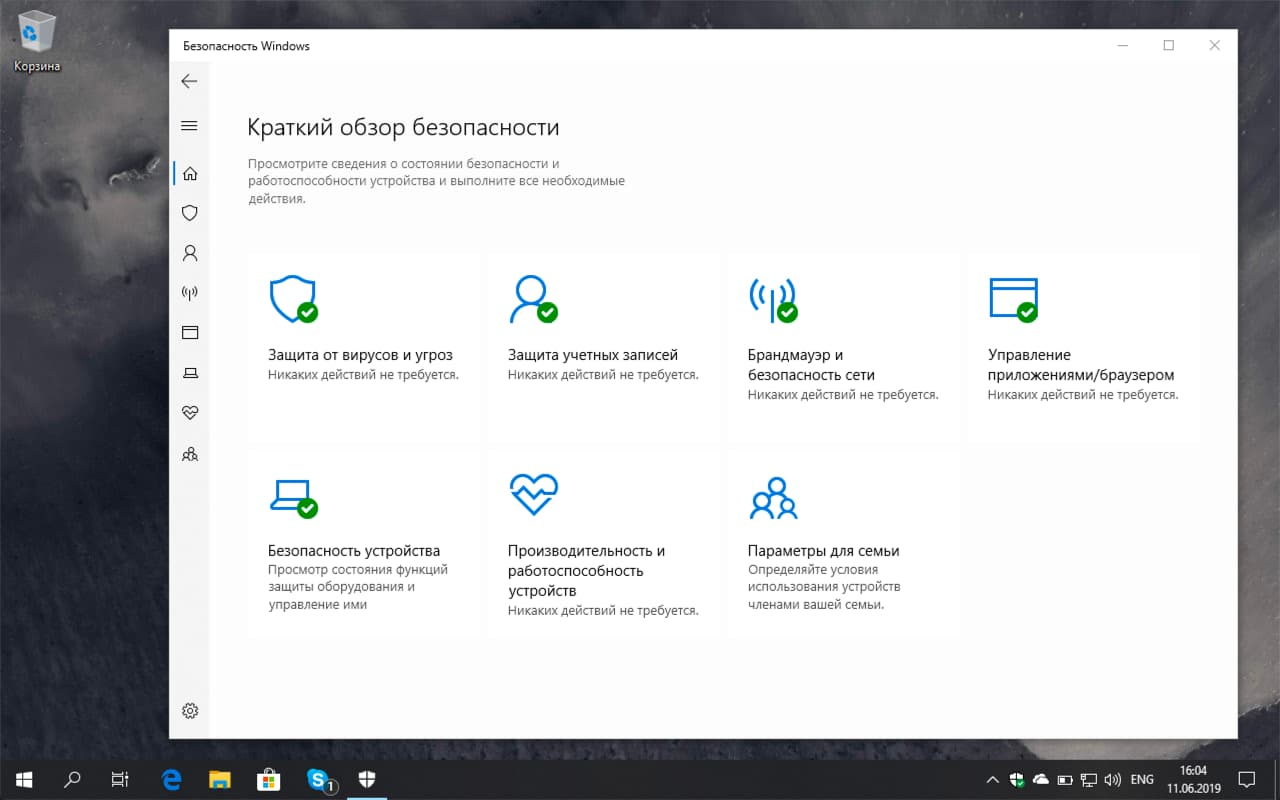Expand hidden icons in the system tray
Image resolution: width=1280 pixels, height=800 pixels.
pyautogui.click(x=993, y=779)
